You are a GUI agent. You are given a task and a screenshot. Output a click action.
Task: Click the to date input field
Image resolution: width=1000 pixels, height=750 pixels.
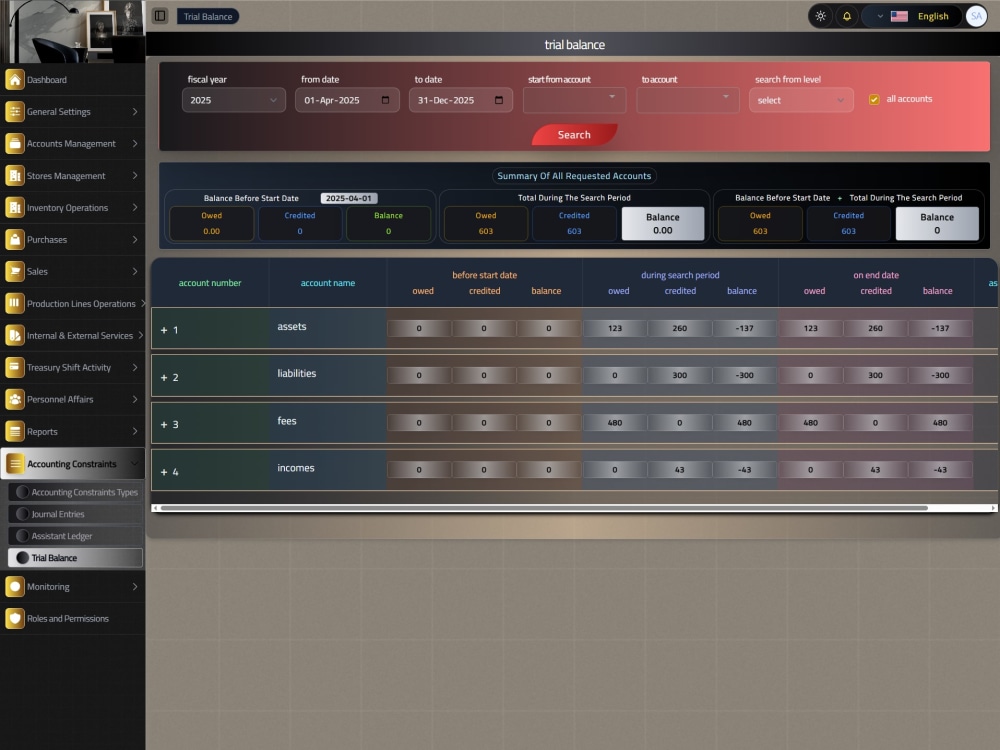pyautogui.click(x=460, y=100)
